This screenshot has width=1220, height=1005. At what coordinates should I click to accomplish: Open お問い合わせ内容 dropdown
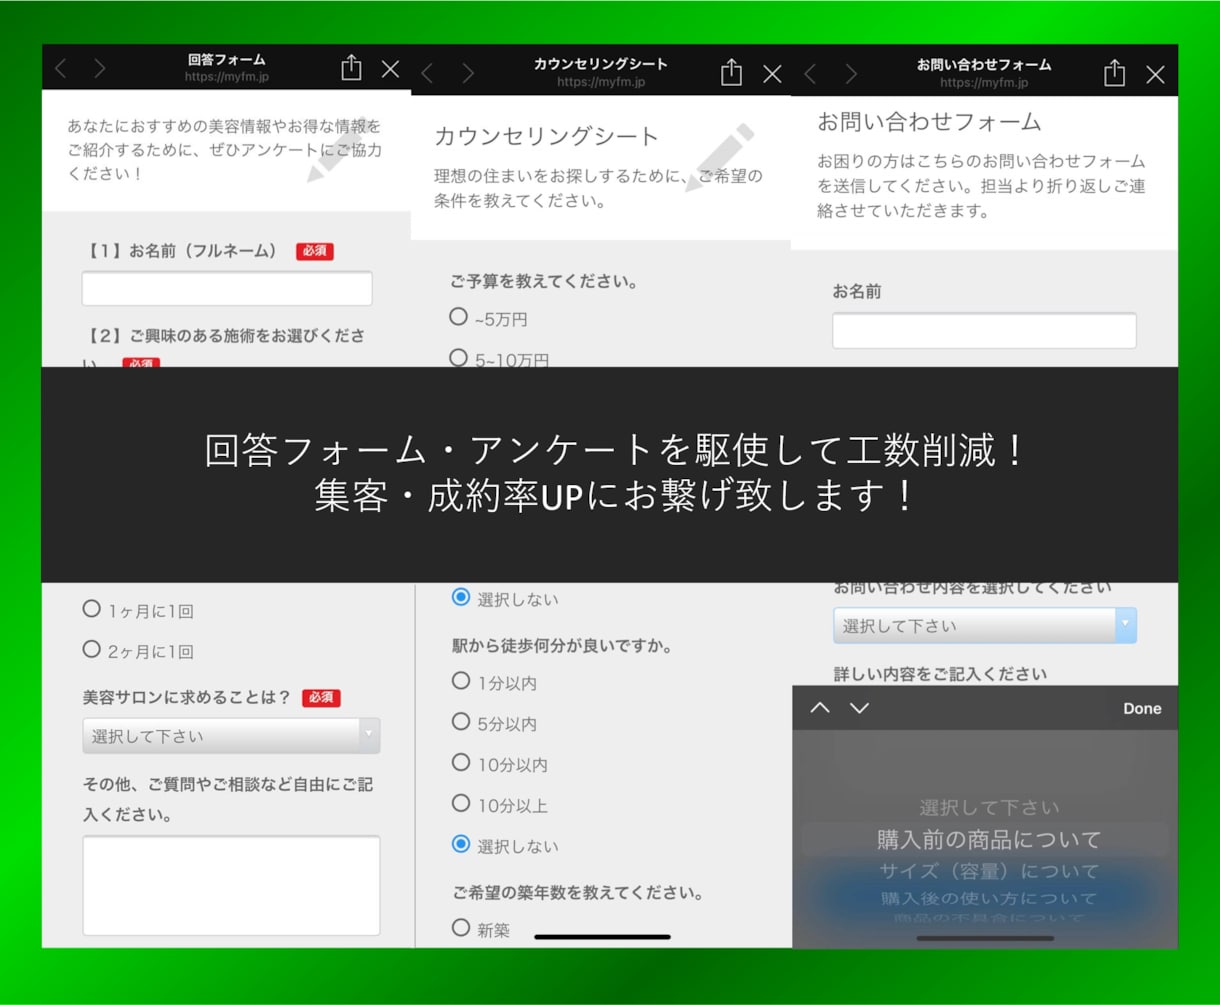click(985, 625)
